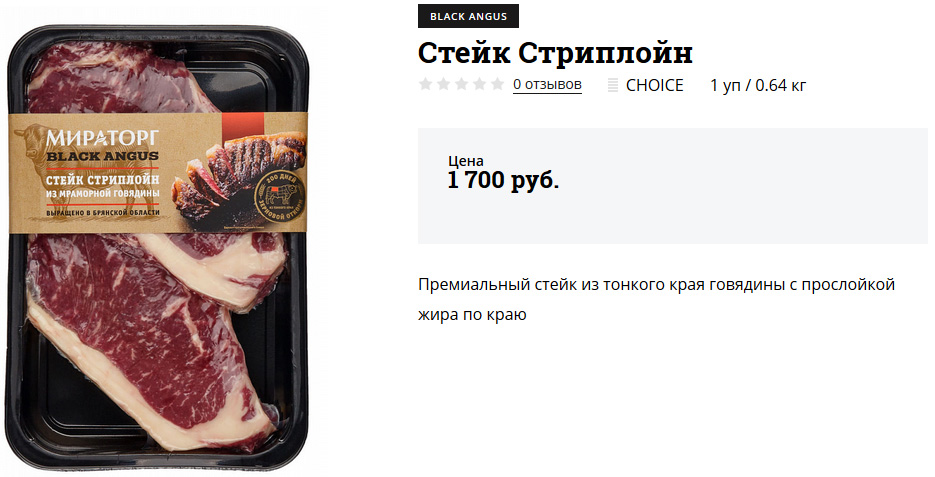Image resolution: width=935 pixels, height=477 pixels.
Task: Click the Цена label in price box
Action: pos(466,161)
